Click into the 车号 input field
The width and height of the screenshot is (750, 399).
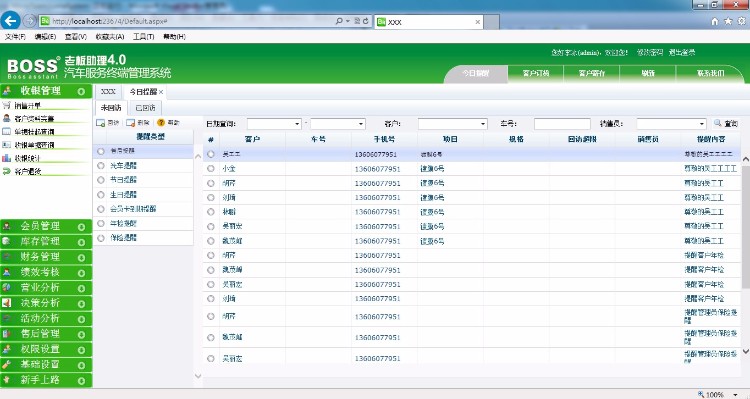(x=562, y=124)
